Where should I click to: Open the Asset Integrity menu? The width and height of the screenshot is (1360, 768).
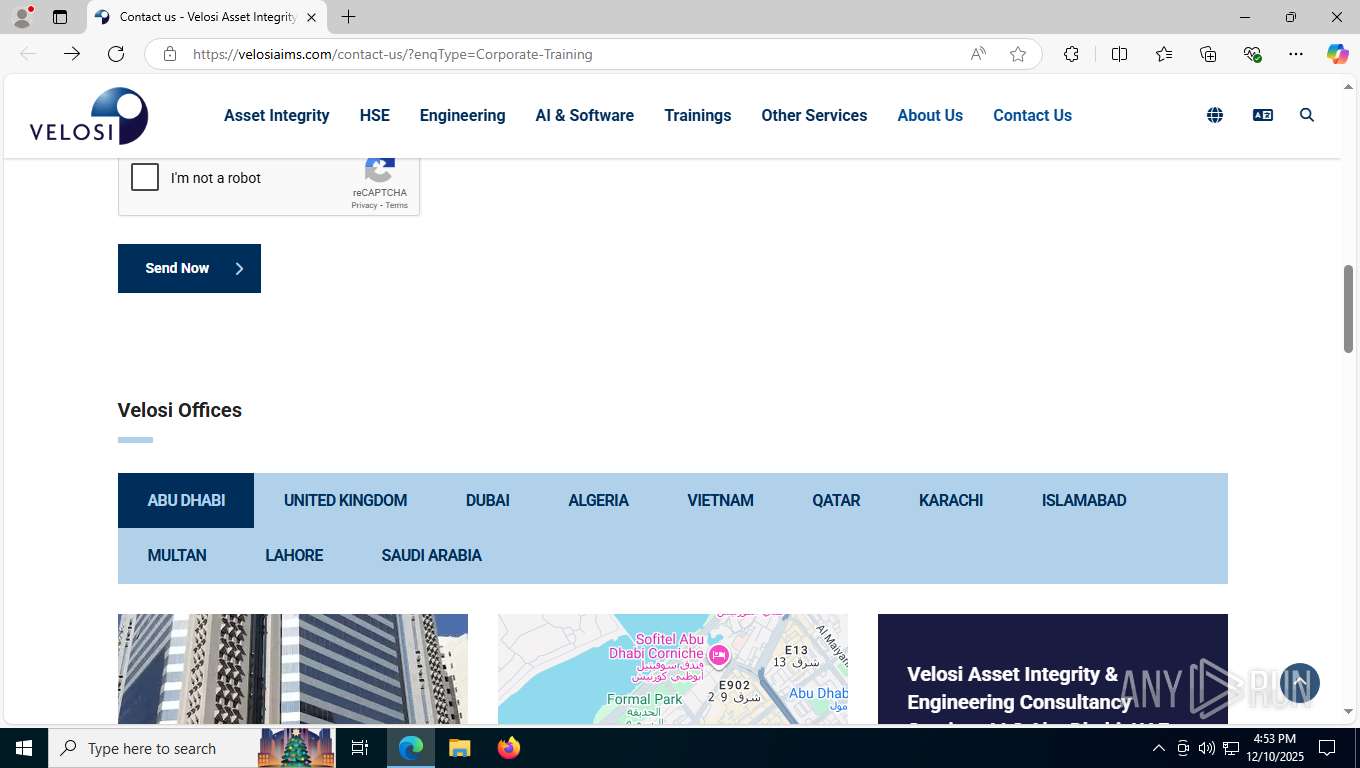coord(277,115)
